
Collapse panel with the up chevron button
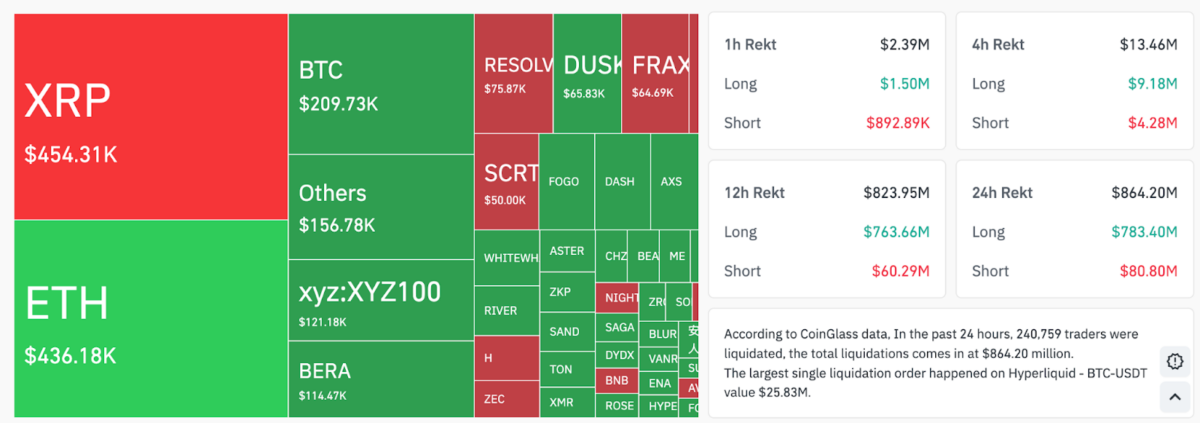click(x=1175, y=397)
